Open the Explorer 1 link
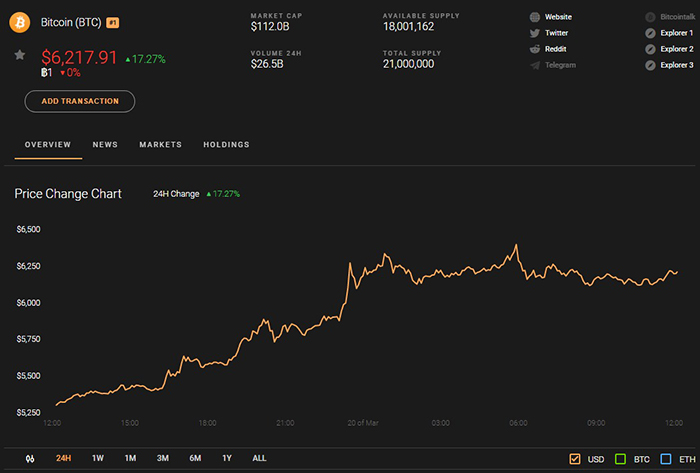 click(x=677, y=33)
